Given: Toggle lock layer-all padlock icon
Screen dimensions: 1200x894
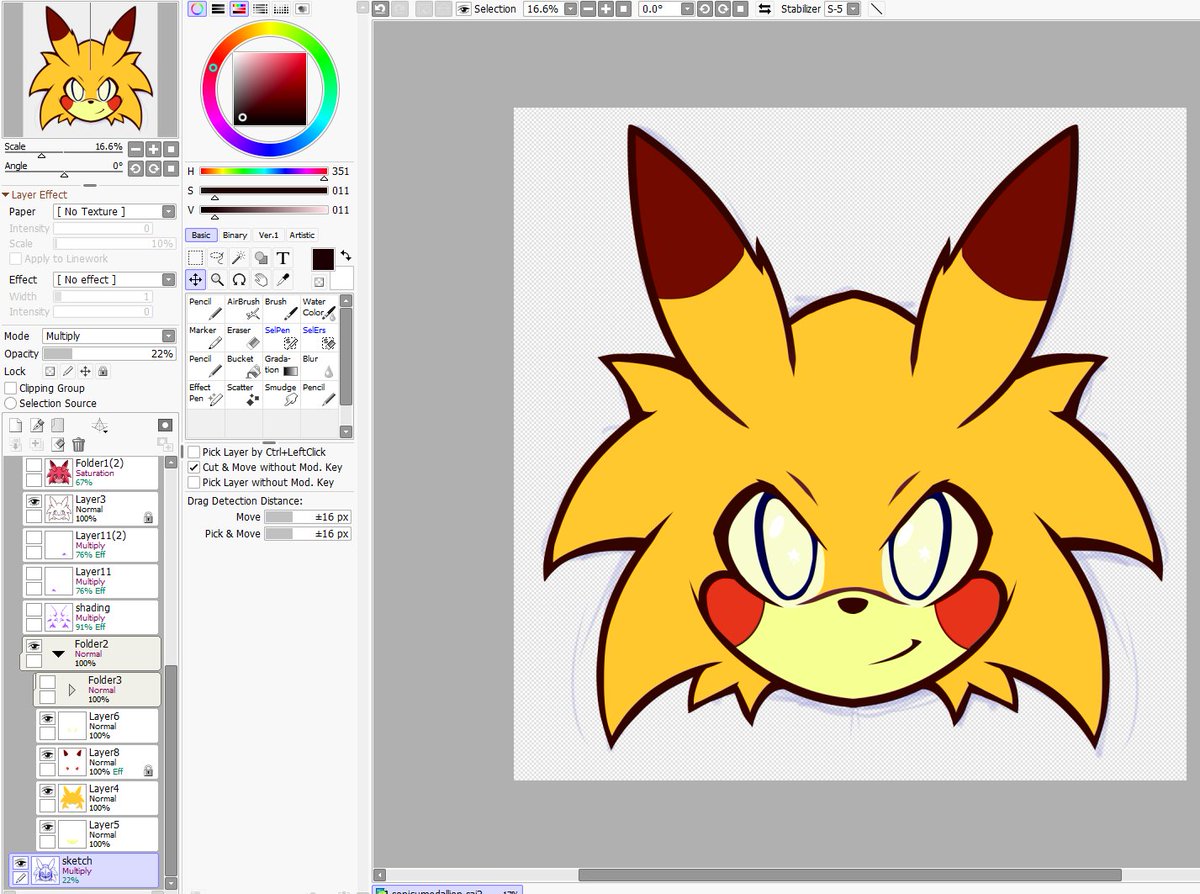Looking at the screenshot, I should (x=103, y=371).
